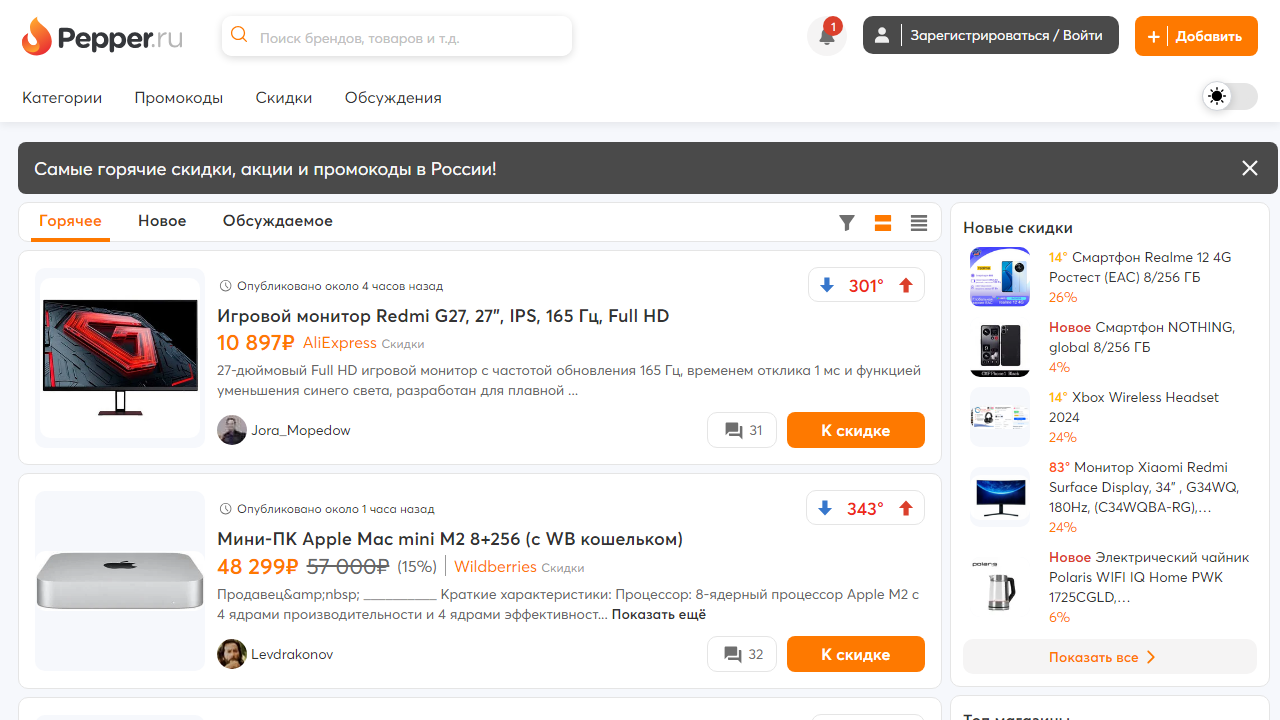This screenshot has height=720, width=1280.
Task: Open the Категории menu
Action: [62, 98]
